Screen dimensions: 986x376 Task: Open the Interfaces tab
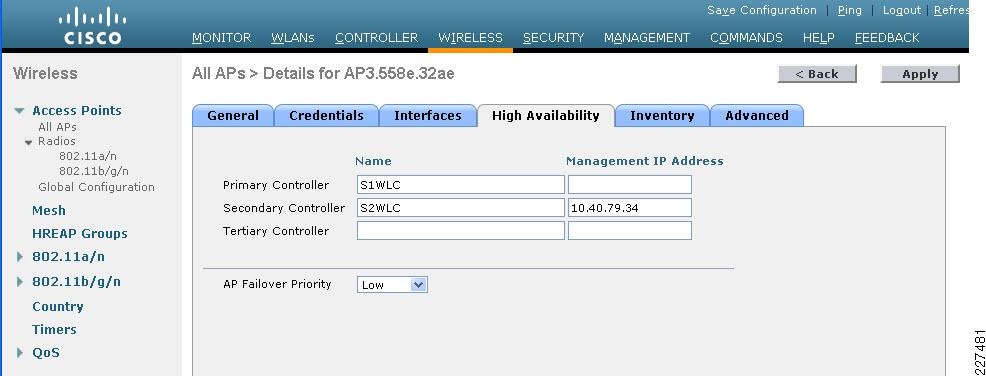click(x=428, y=116)
